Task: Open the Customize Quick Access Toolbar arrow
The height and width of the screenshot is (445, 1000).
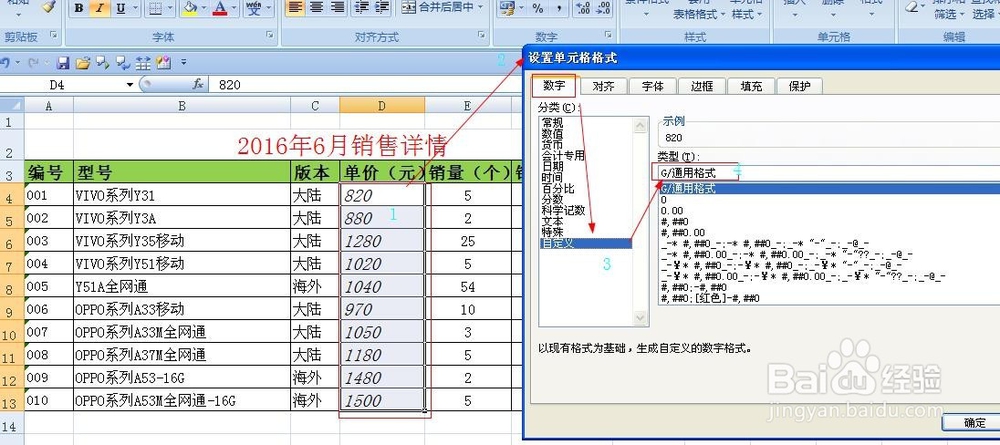Action: (x=184, y=62)
